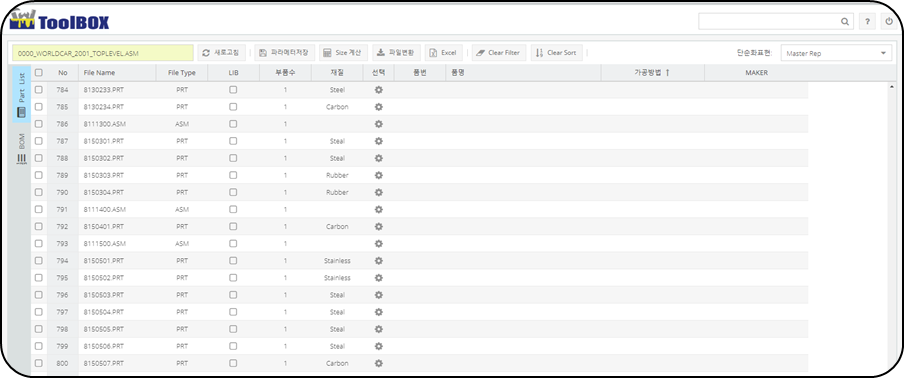This screenshot has width=904, height=378.
Task: Click gear icon for row 793
Action: pos(379,244)
